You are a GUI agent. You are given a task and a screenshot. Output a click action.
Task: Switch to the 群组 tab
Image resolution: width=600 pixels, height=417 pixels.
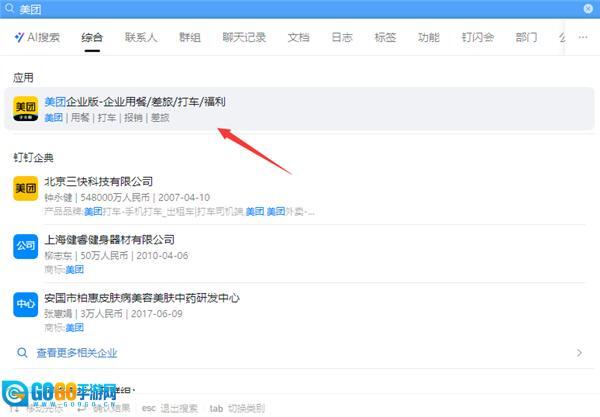click(190, 38)
